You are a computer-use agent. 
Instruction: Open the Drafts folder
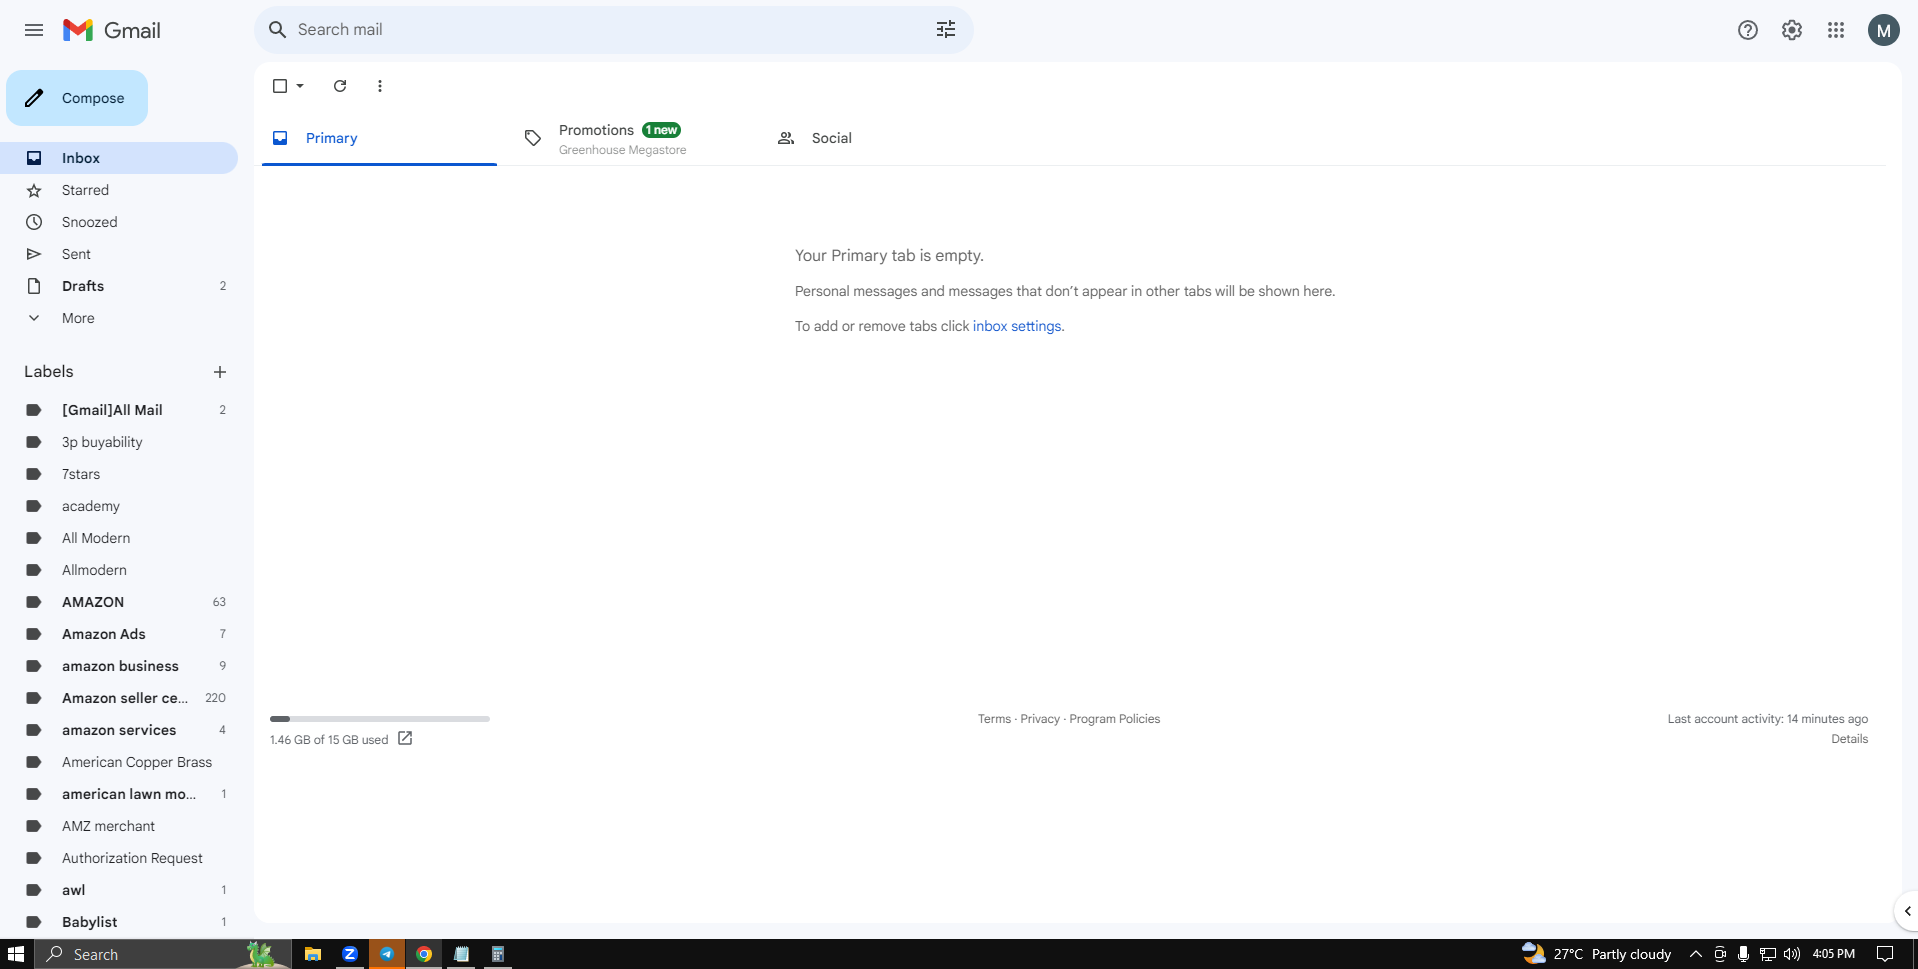(x=119, y=286)
